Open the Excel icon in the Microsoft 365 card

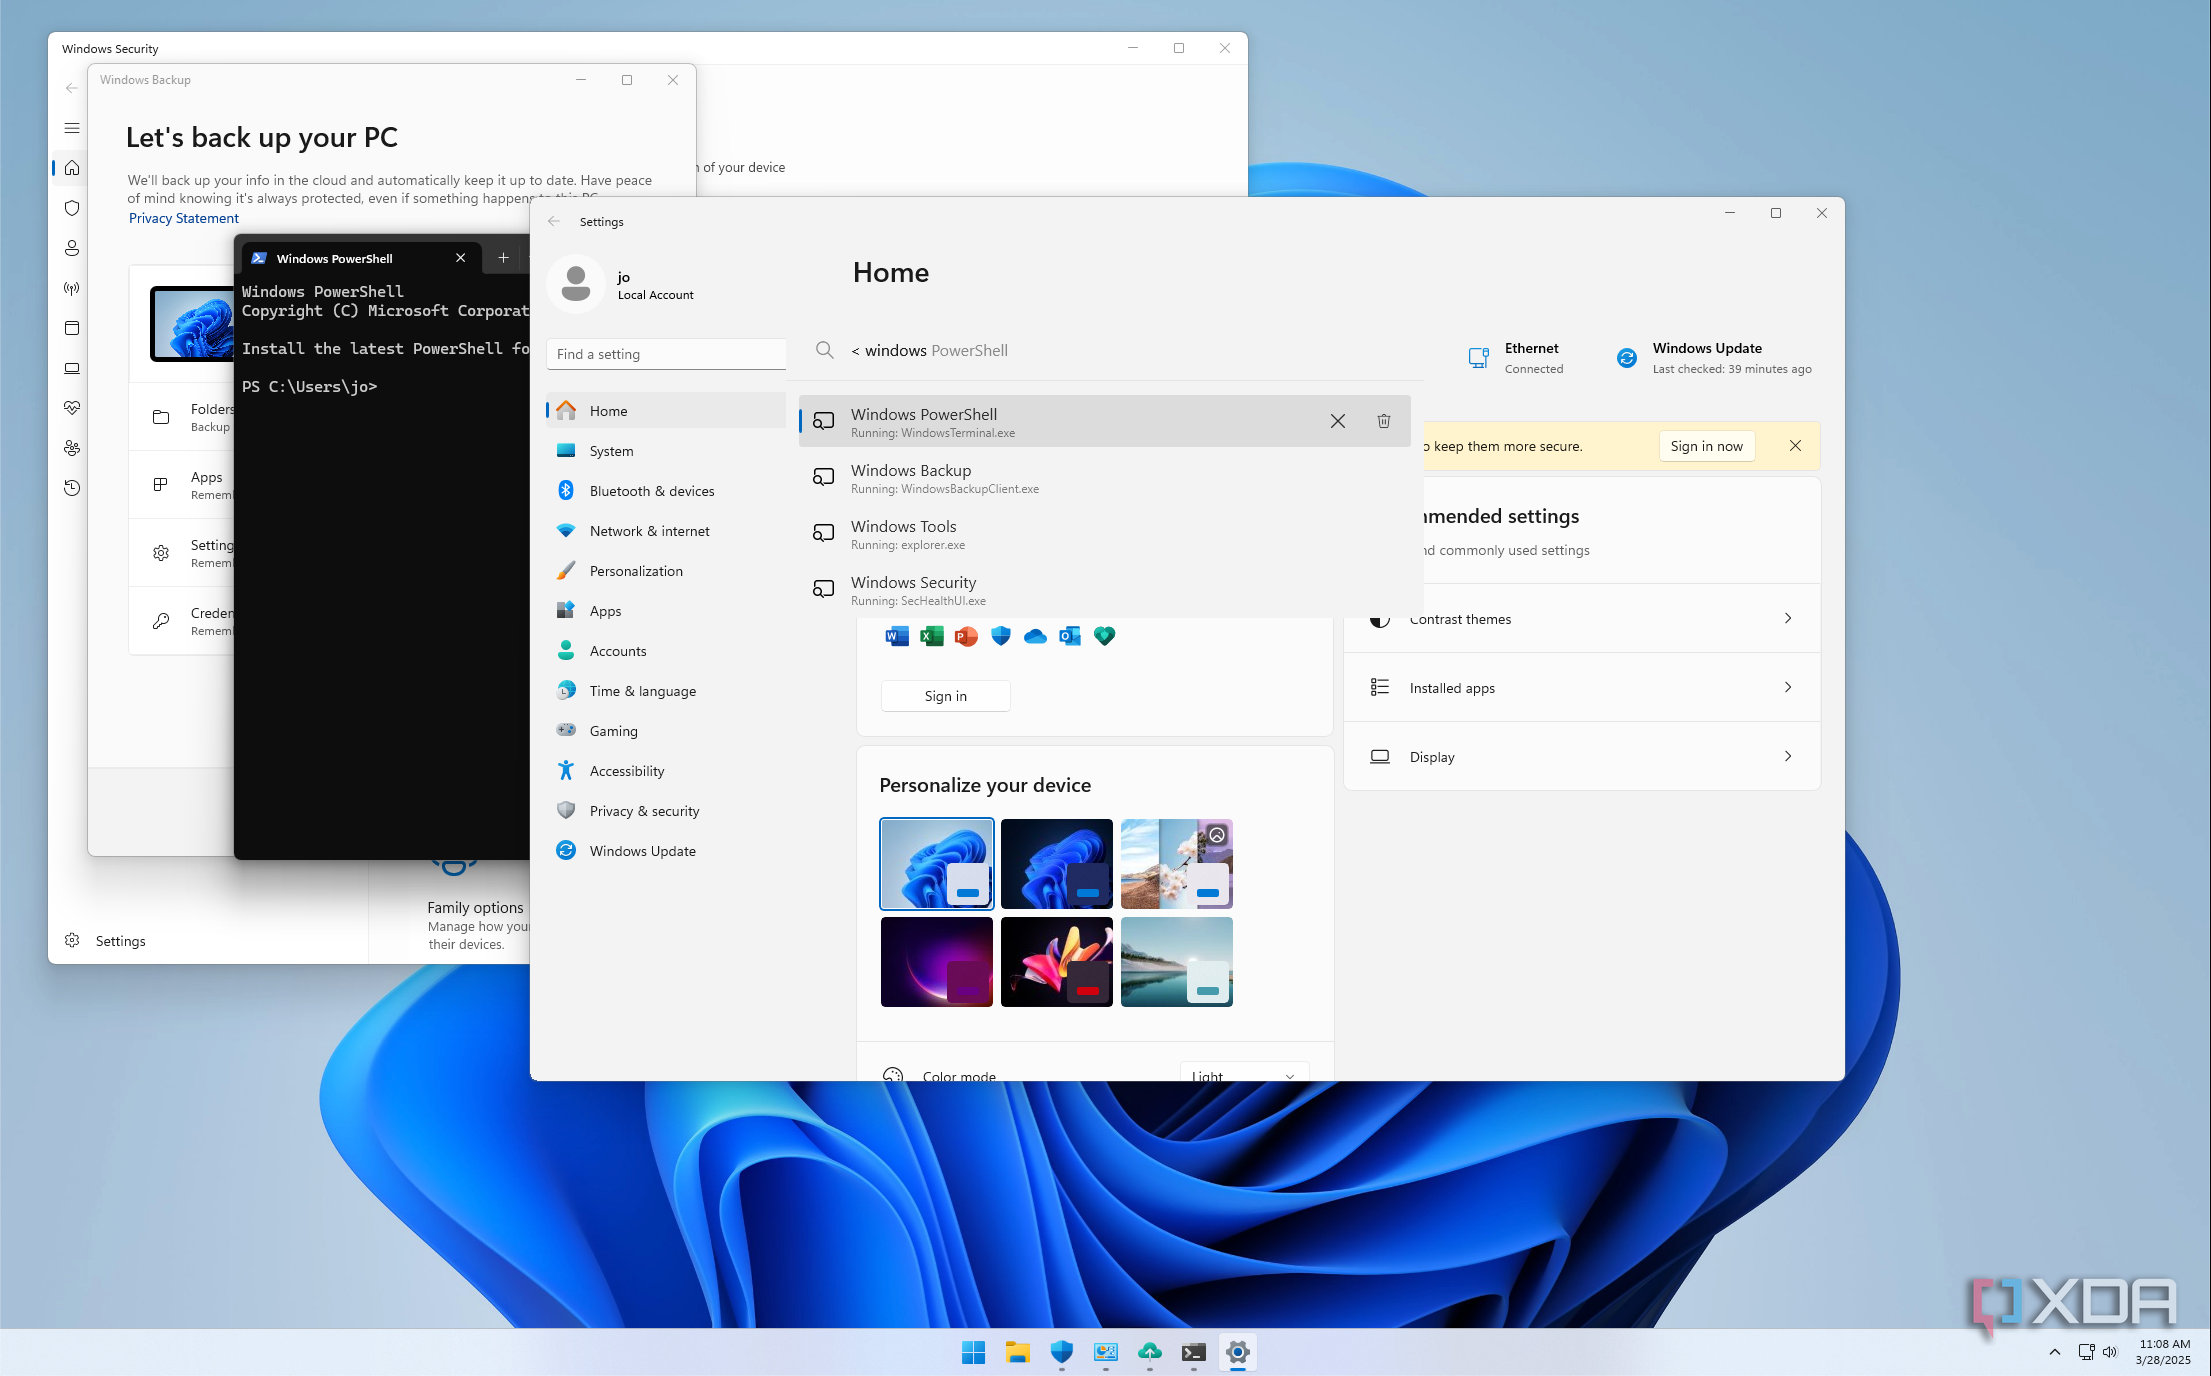(x=932, y=636)
